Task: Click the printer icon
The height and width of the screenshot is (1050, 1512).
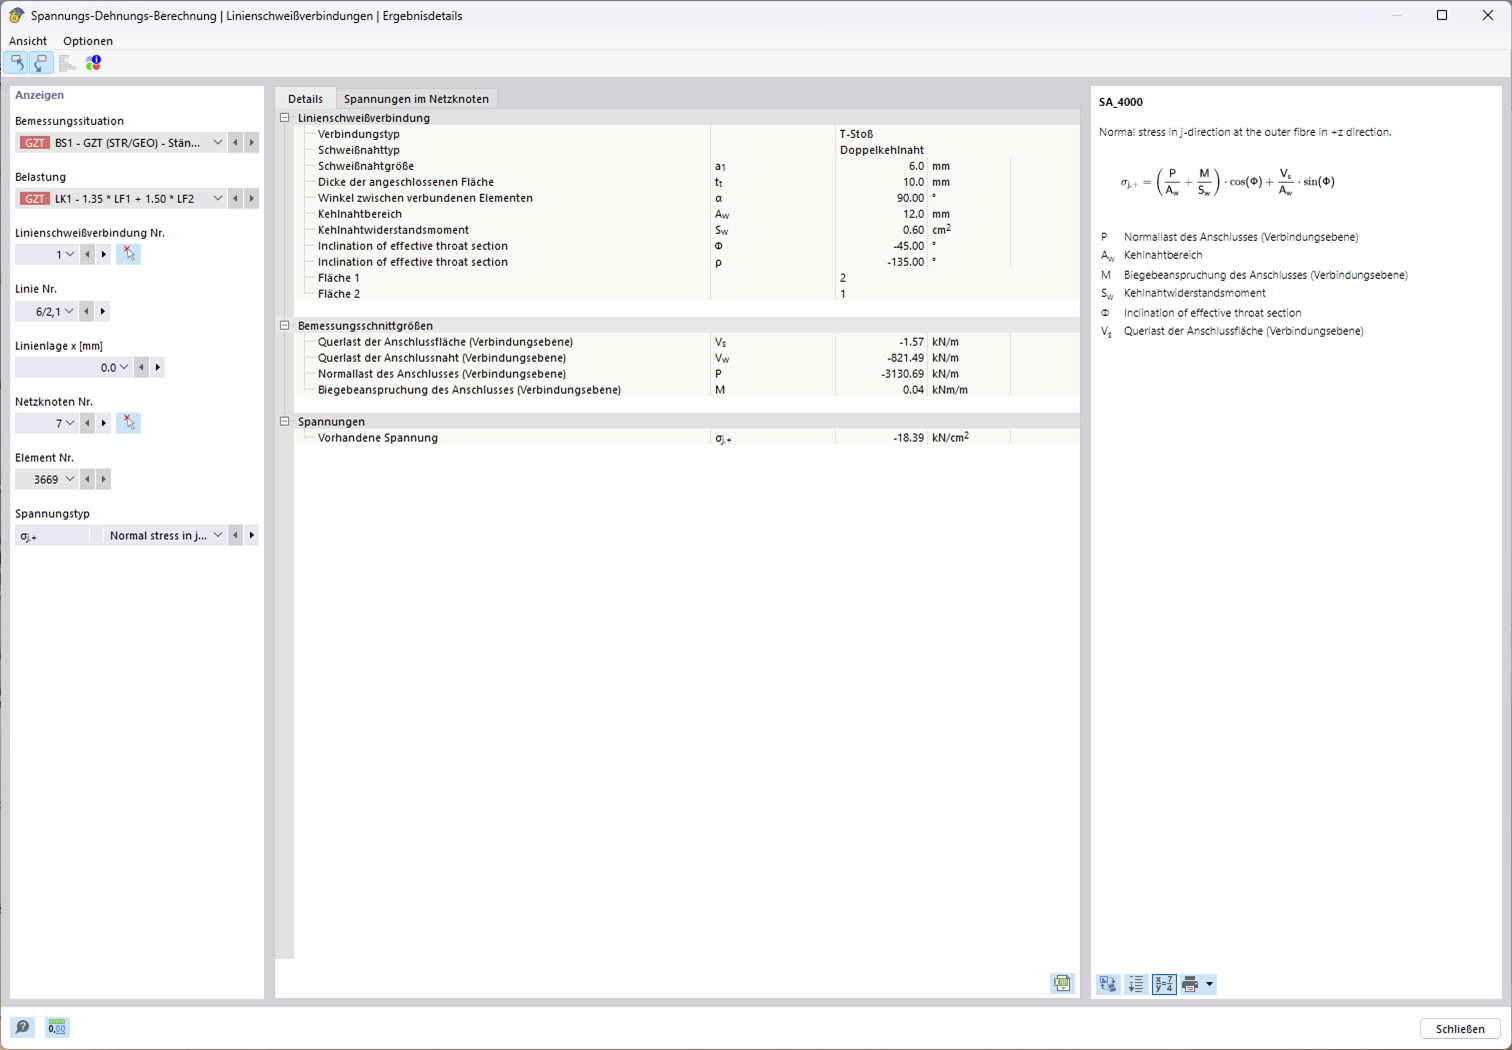Action: coord(1190,985)
